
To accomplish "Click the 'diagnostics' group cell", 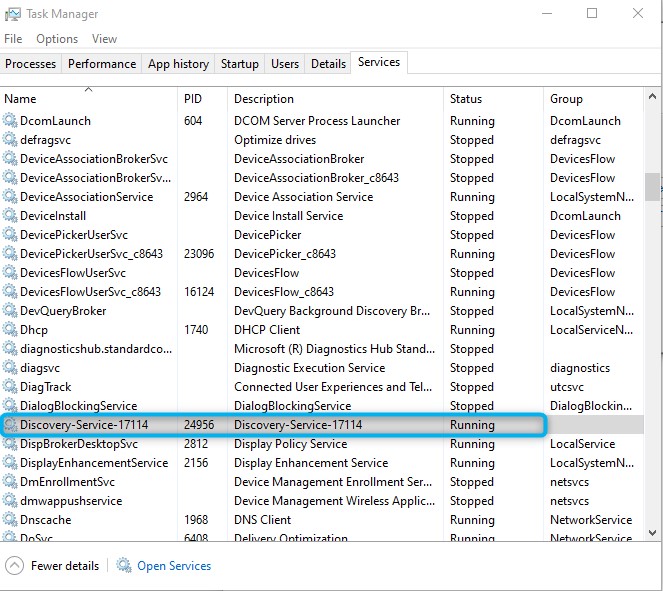I will pos(580,368).
